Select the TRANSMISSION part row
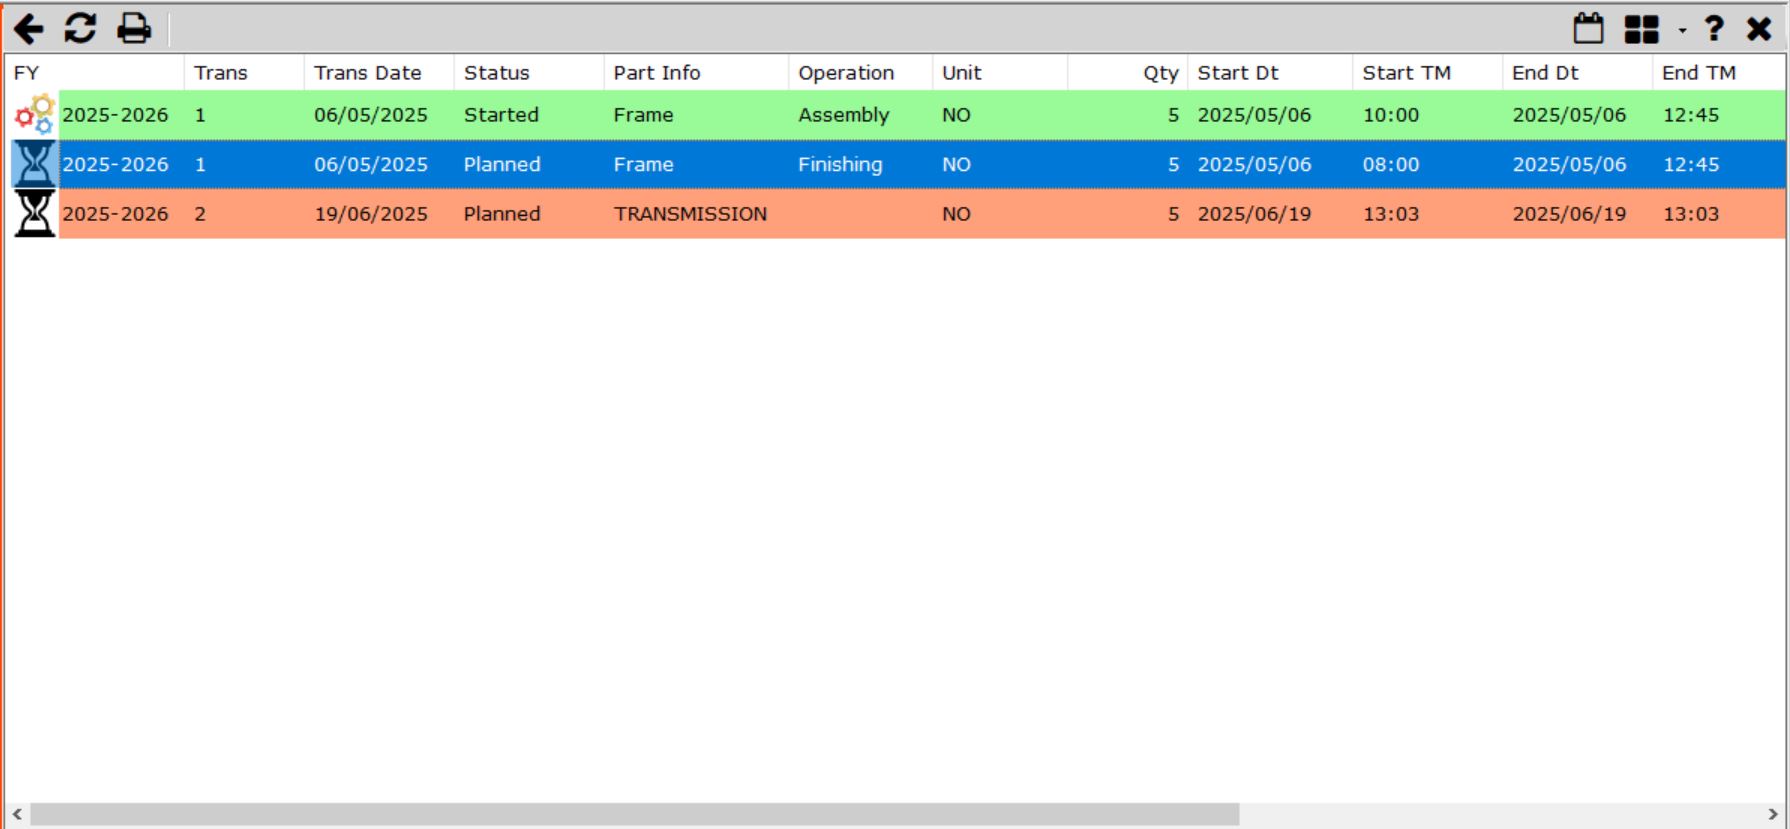The height and width of the screenshot is (829, 1790). [x=690, y=214]
